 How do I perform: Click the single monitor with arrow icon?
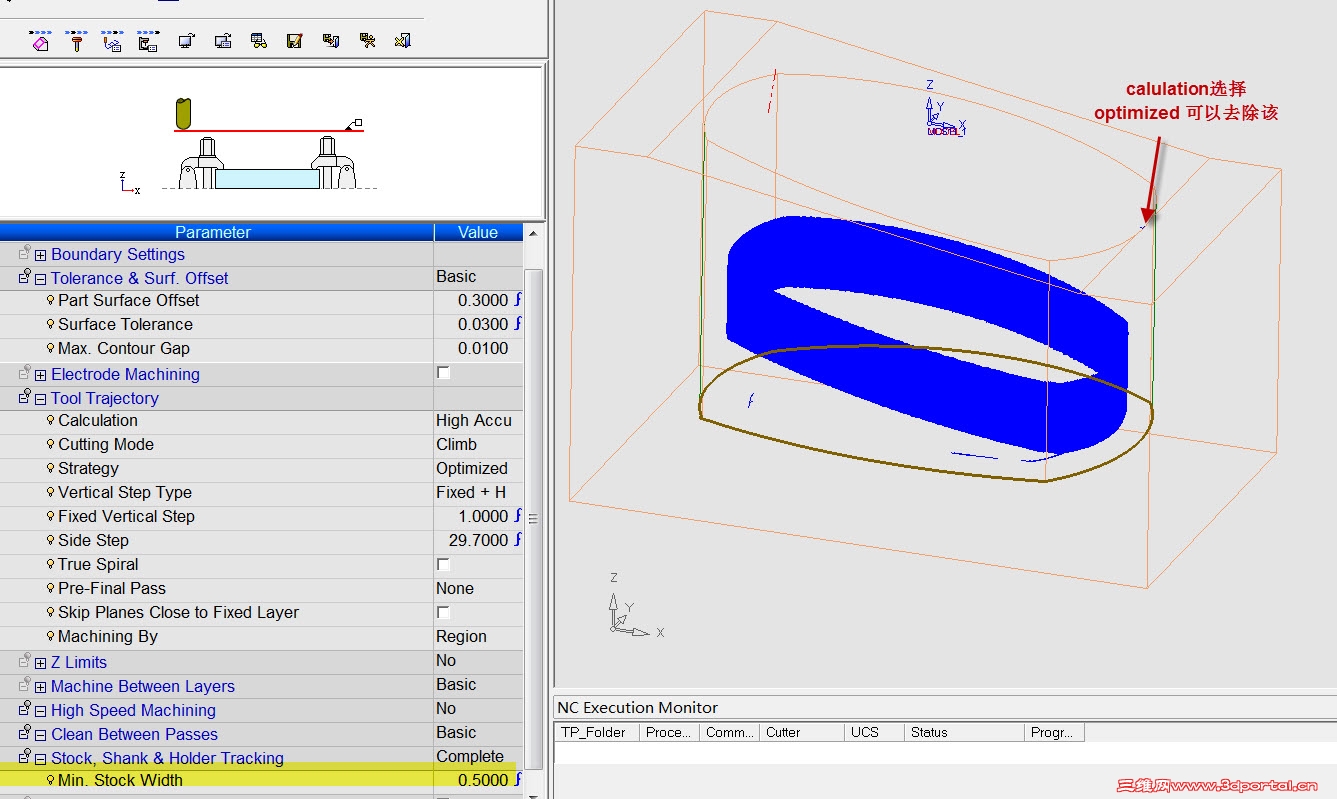click(x=186, y=41)
